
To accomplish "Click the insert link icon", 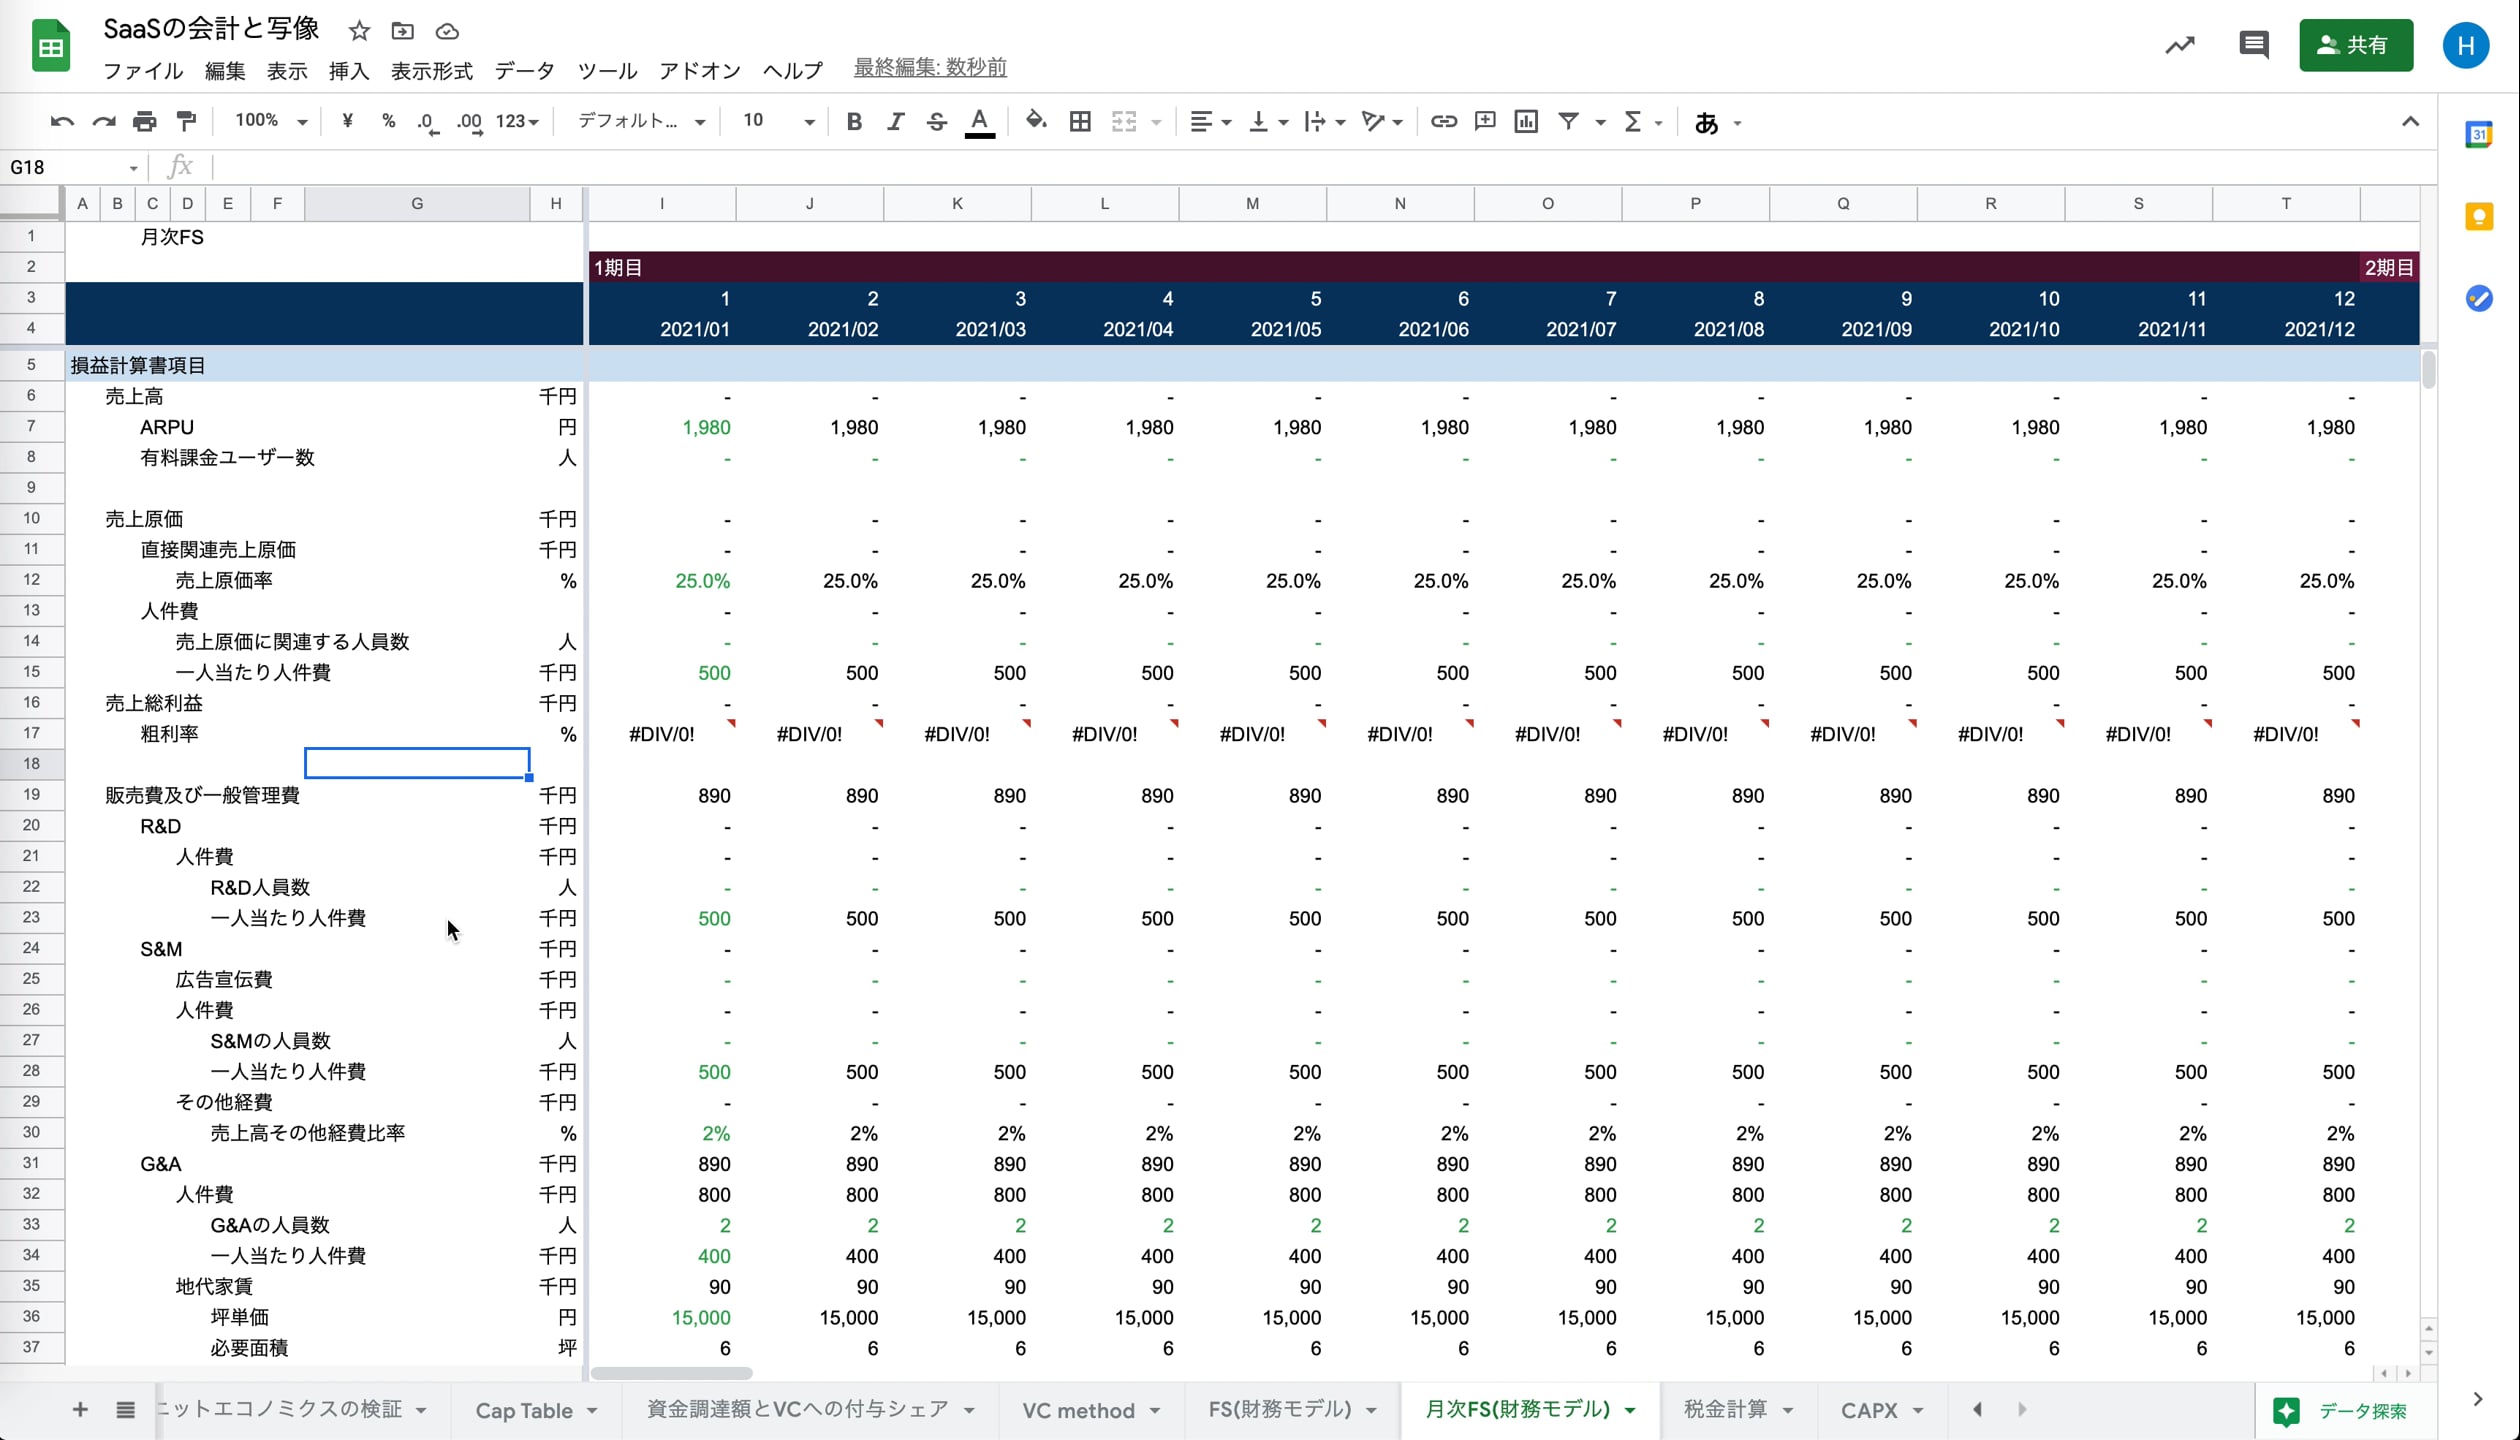I will coord(1443,122).
